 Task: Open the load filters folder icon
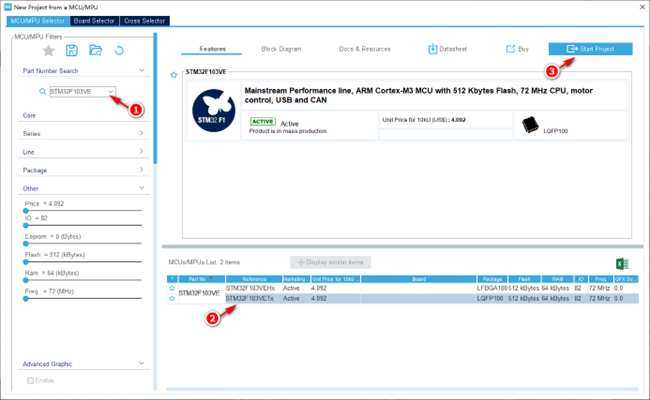pyautogui.click(x=96, y=51)
